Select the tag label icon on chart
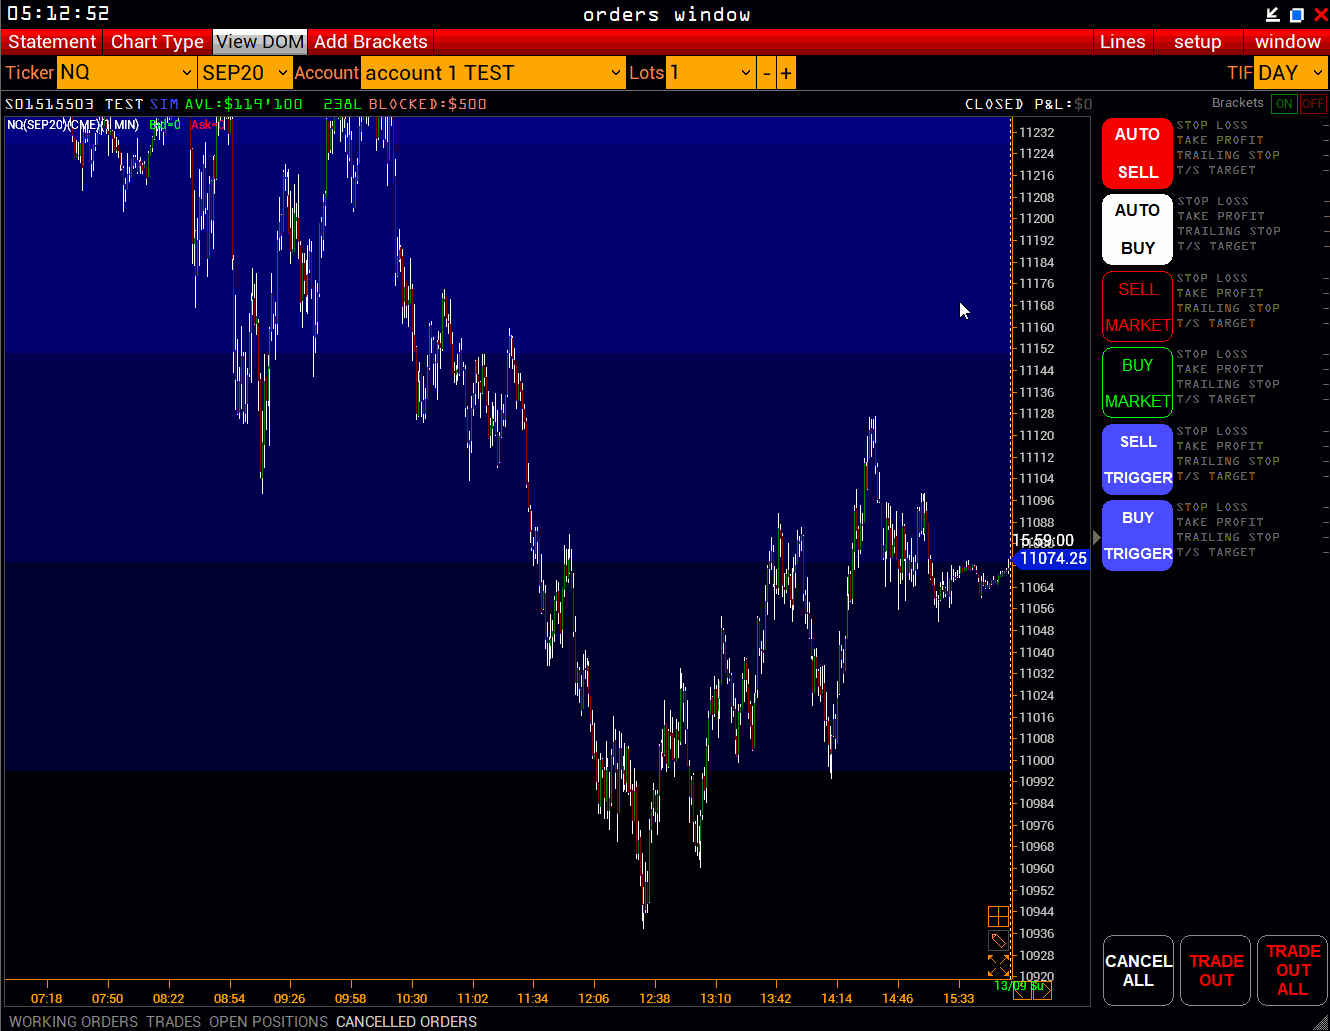The height and width of the screenshot is (1031, 1330). [998, 941]
